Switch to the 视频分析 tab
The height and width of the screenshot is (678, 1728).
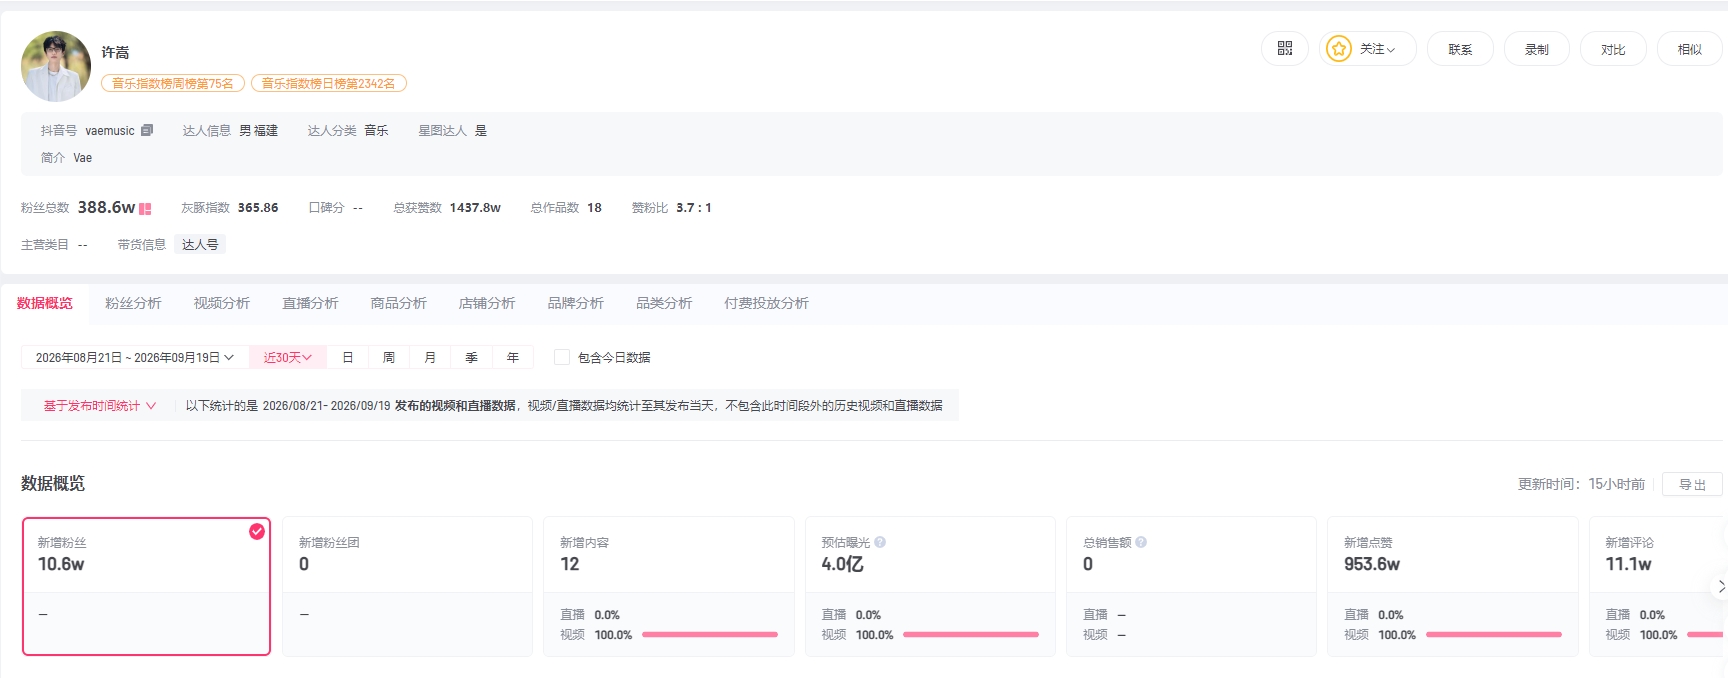(x=222, y=303)
